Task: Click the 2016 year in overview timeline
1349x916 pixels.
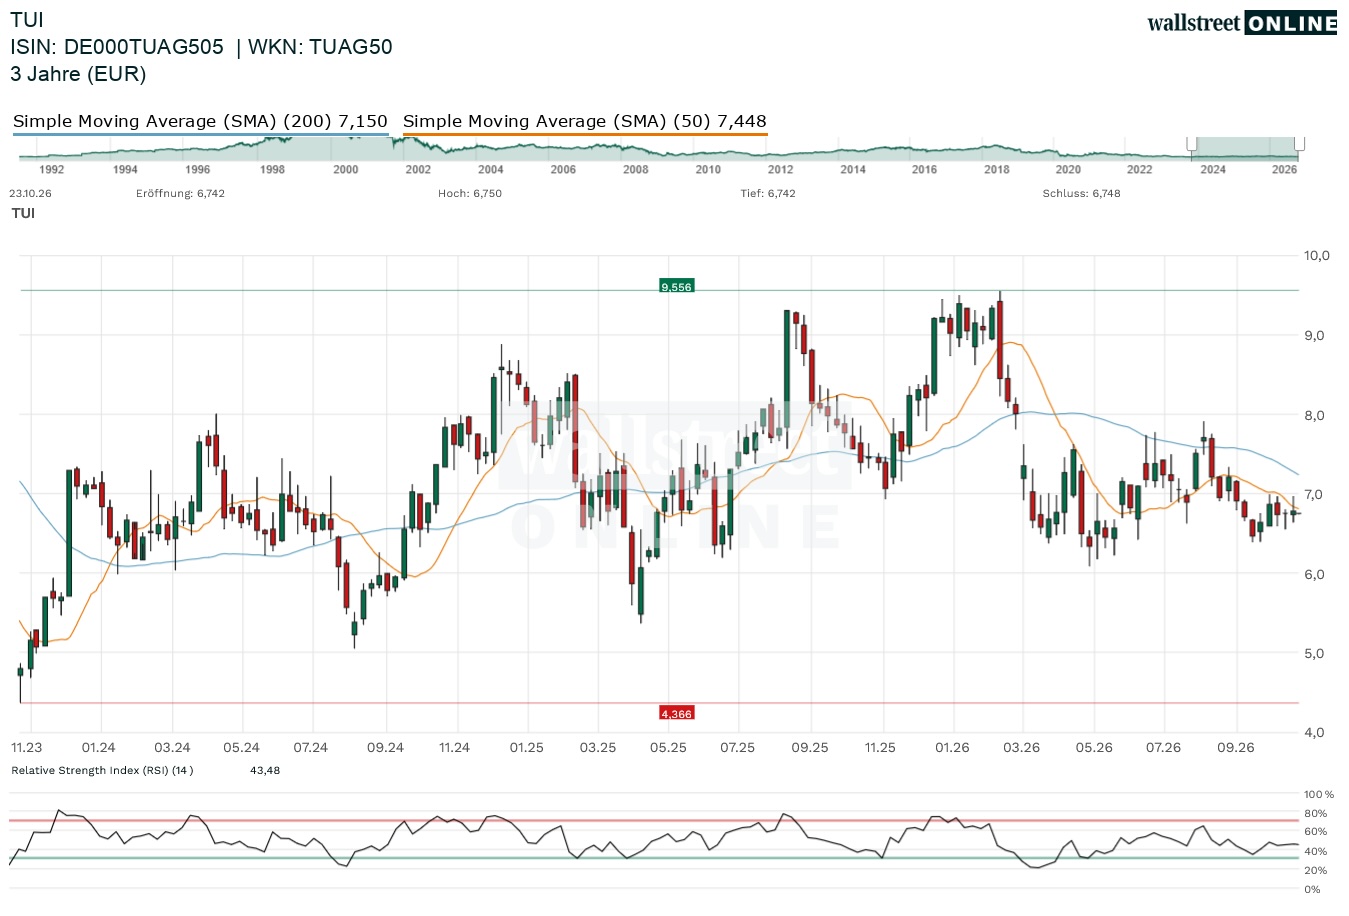Action: click(924, 170)
